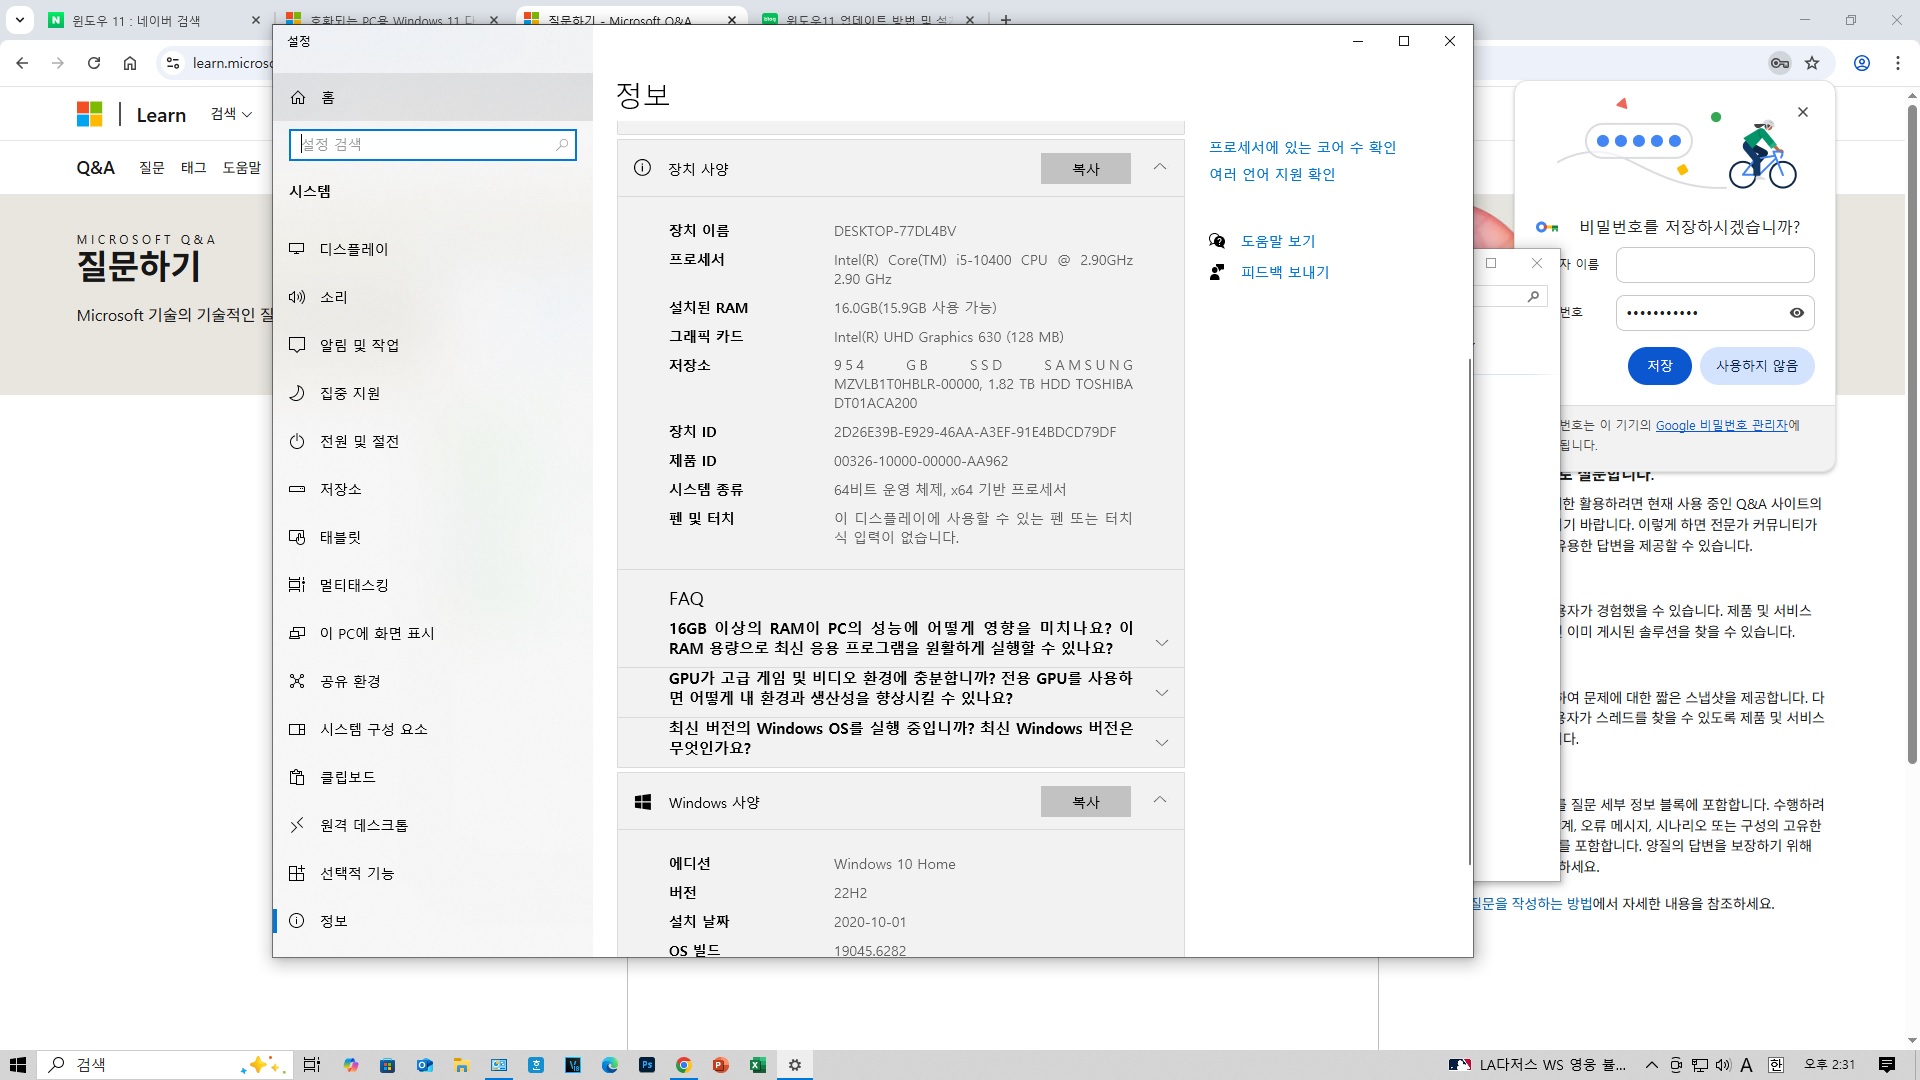
Task: Open 태블릿 tablet settings
Action: click(432, 537)
